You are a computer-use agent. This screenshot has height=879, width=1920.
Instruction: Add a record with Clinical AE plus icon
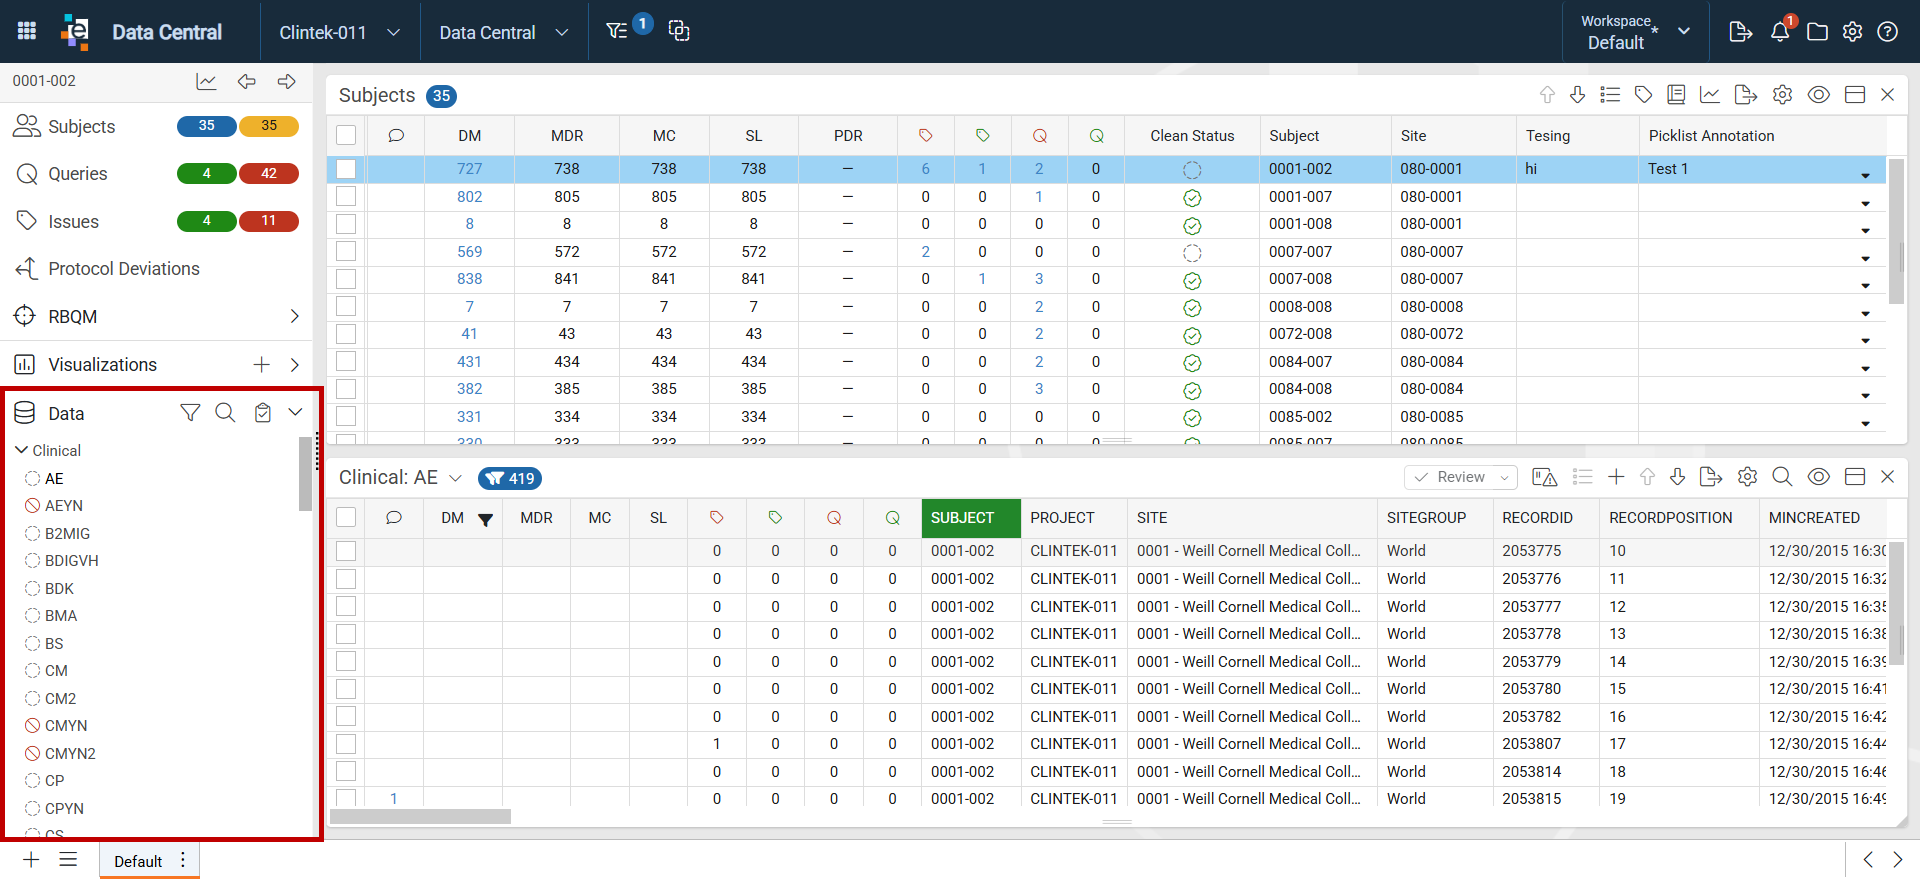[1616, 477]
